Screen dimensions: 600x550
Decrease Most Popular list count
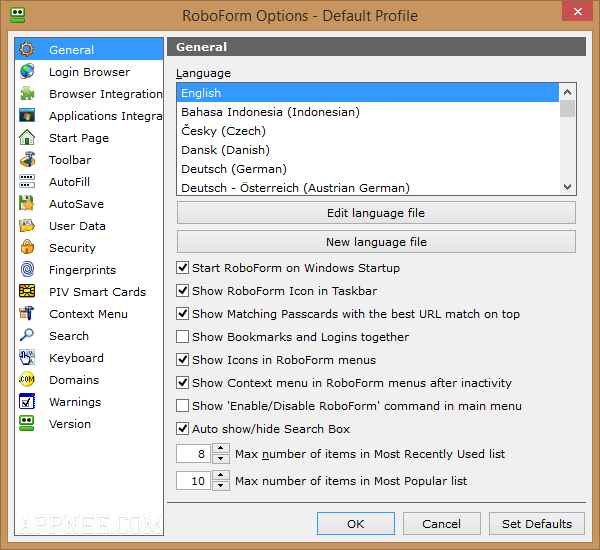click(221, 485)
